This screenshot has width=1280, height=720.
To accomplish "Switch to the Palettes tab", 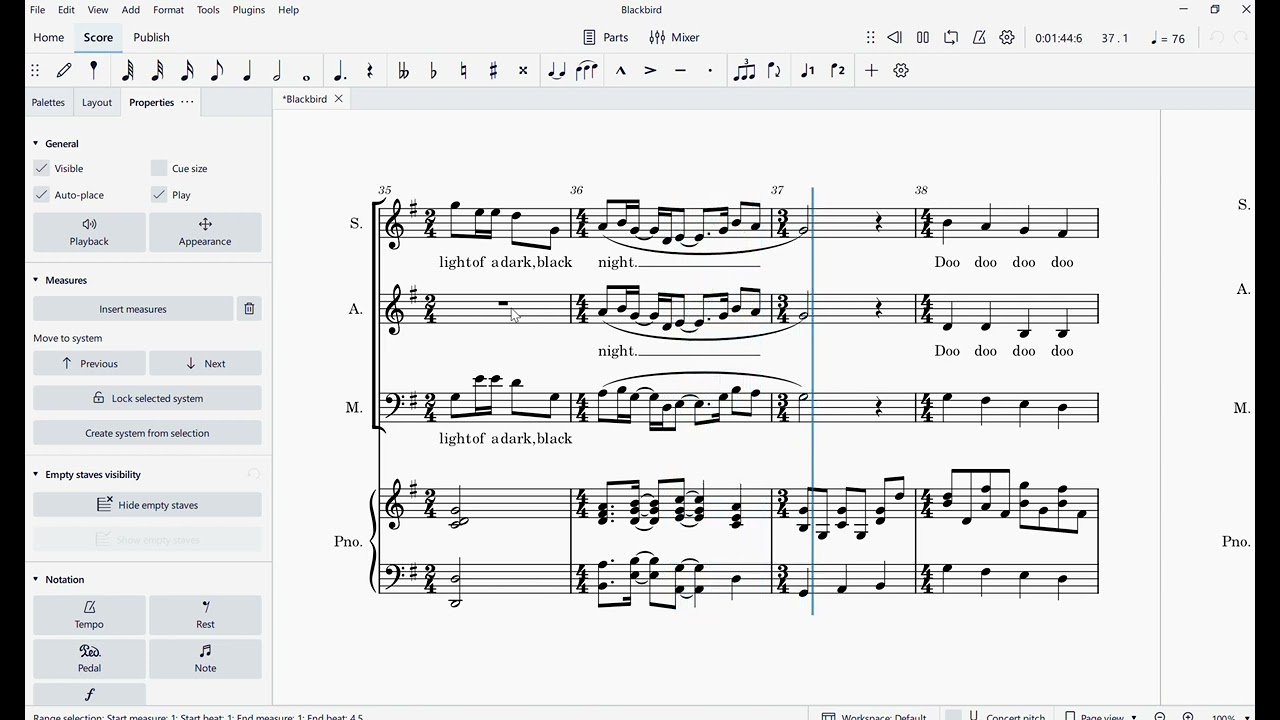I will (48, 102).
